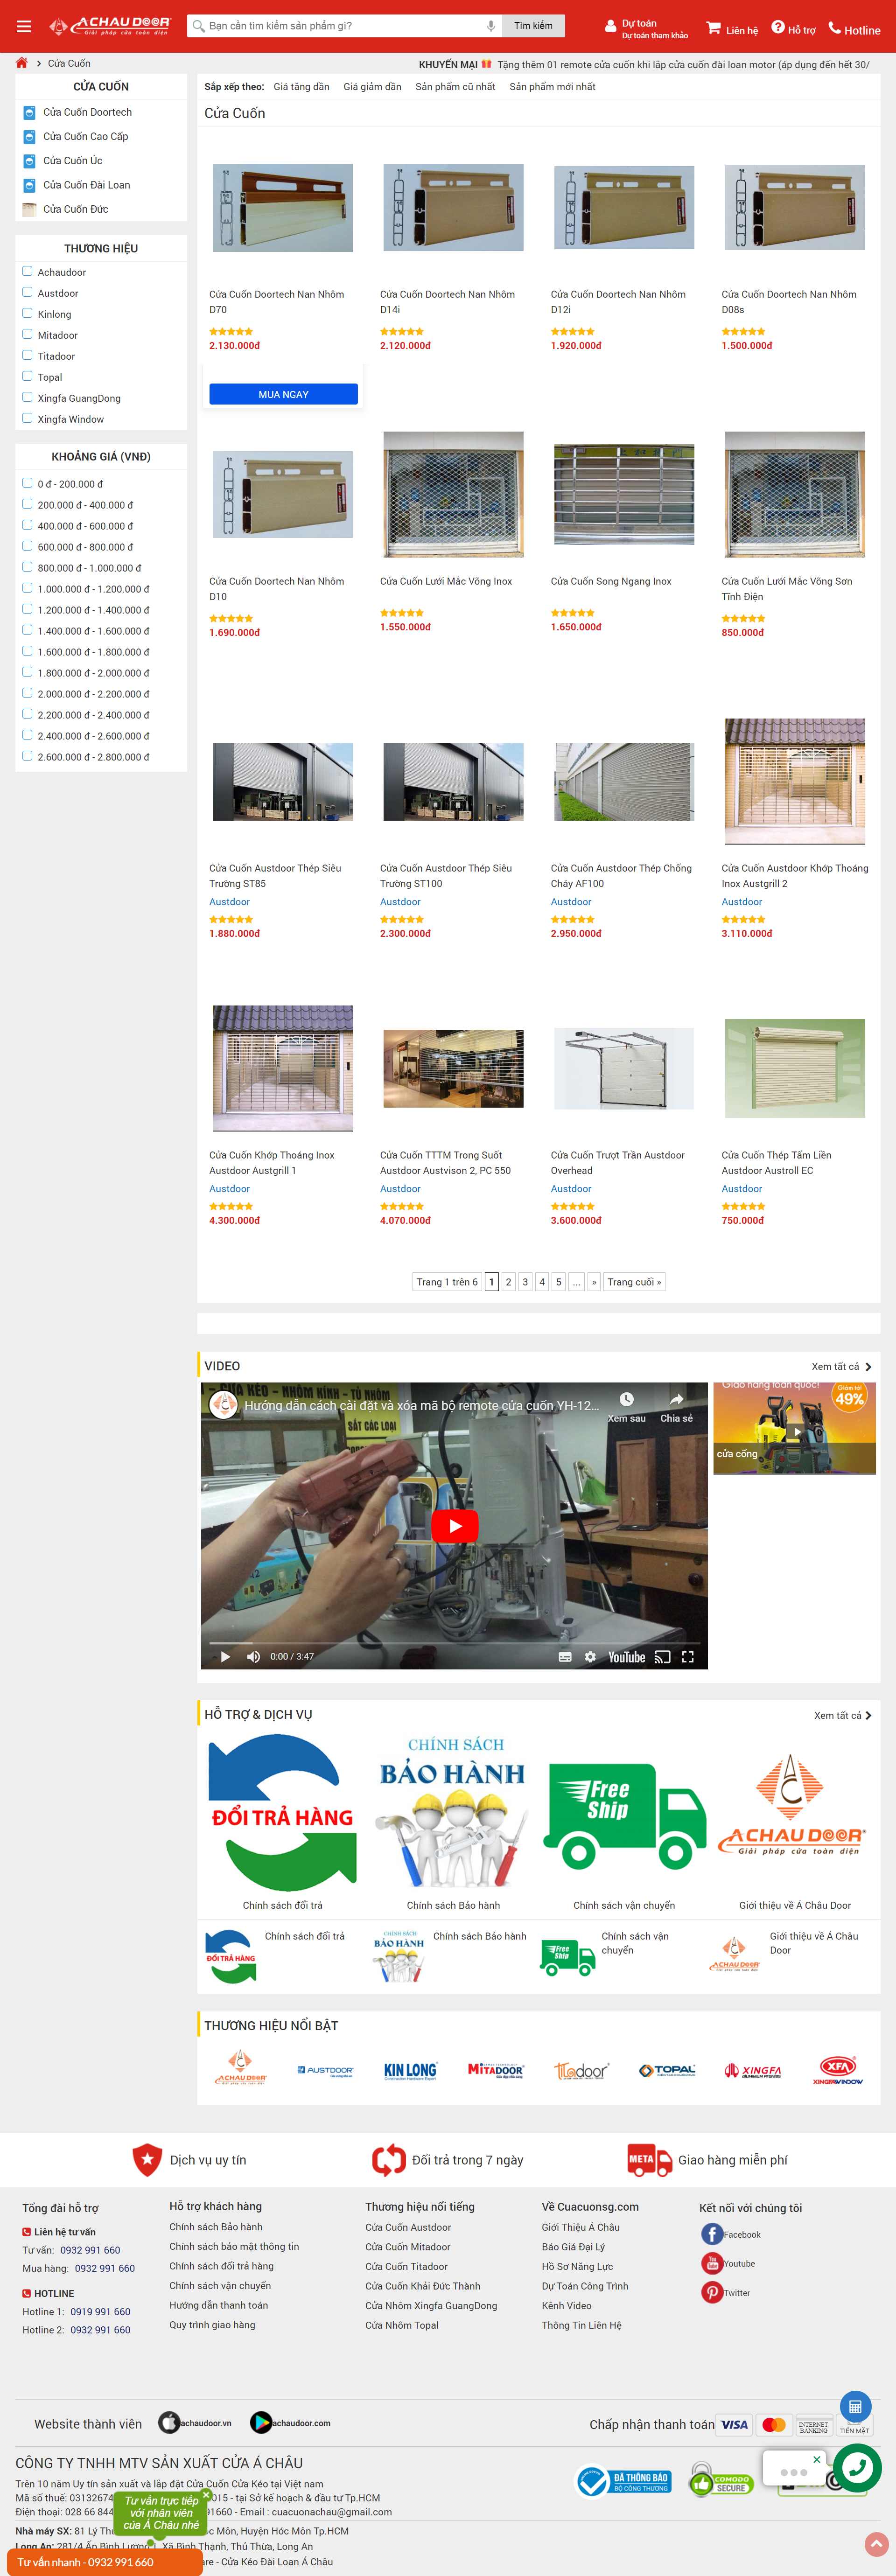Select Cửa Cuốn Doortech category
This screenshot has width=896, height=2576.
(87, 112)
